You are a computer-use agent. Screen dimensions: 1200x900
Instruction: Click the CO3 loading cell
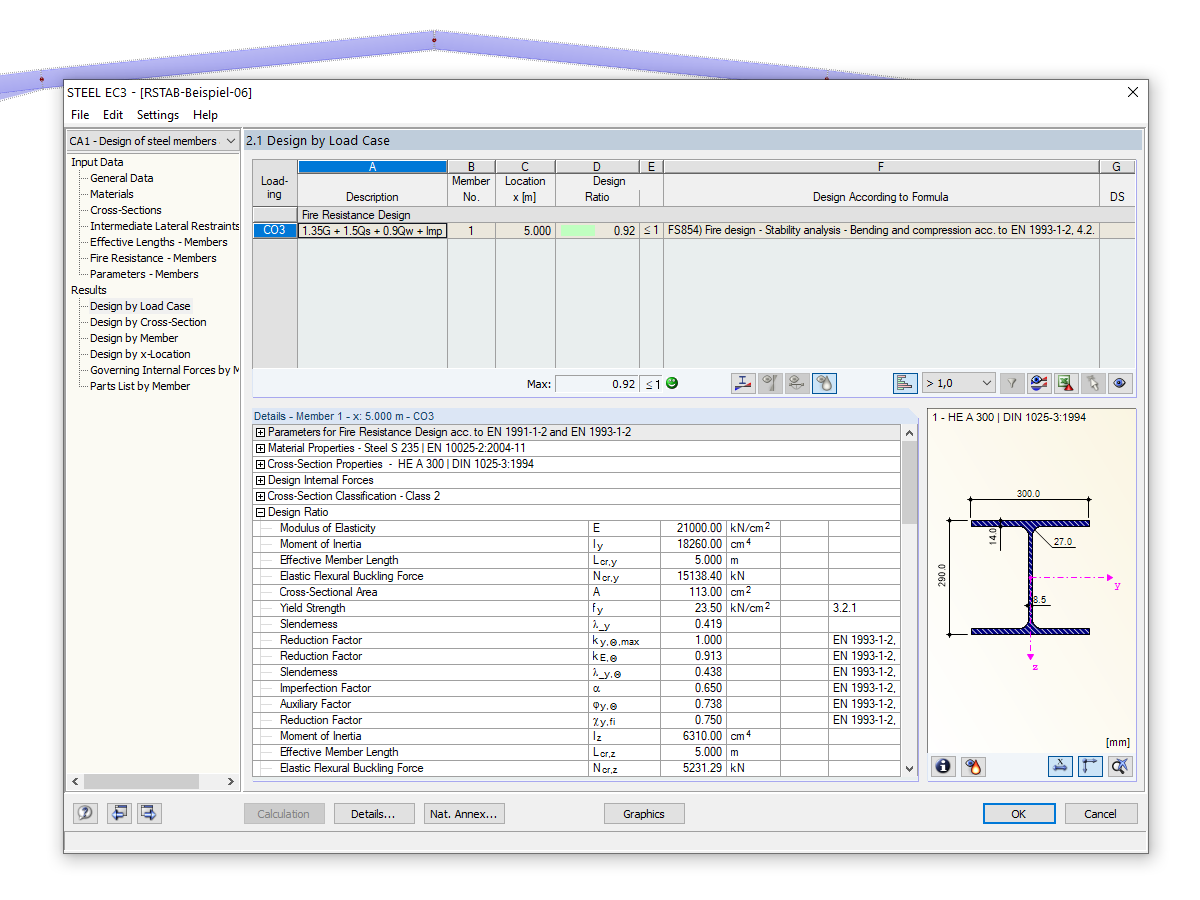275,230
